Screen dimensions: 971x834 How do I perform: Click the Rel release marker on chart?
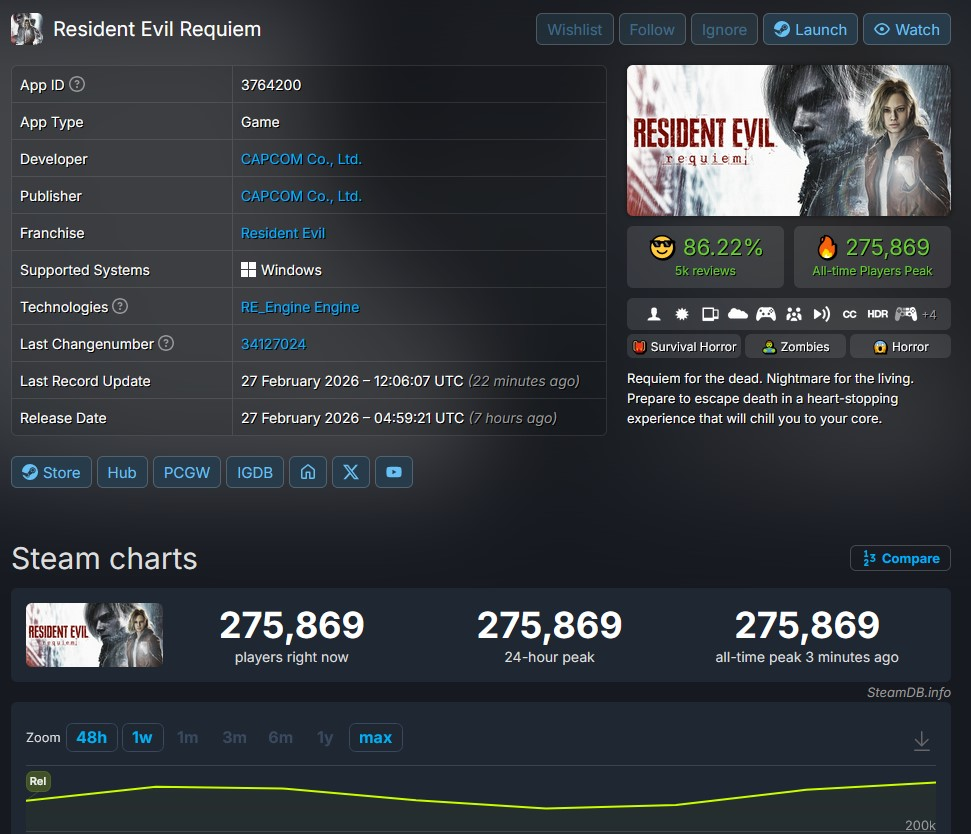38,781
